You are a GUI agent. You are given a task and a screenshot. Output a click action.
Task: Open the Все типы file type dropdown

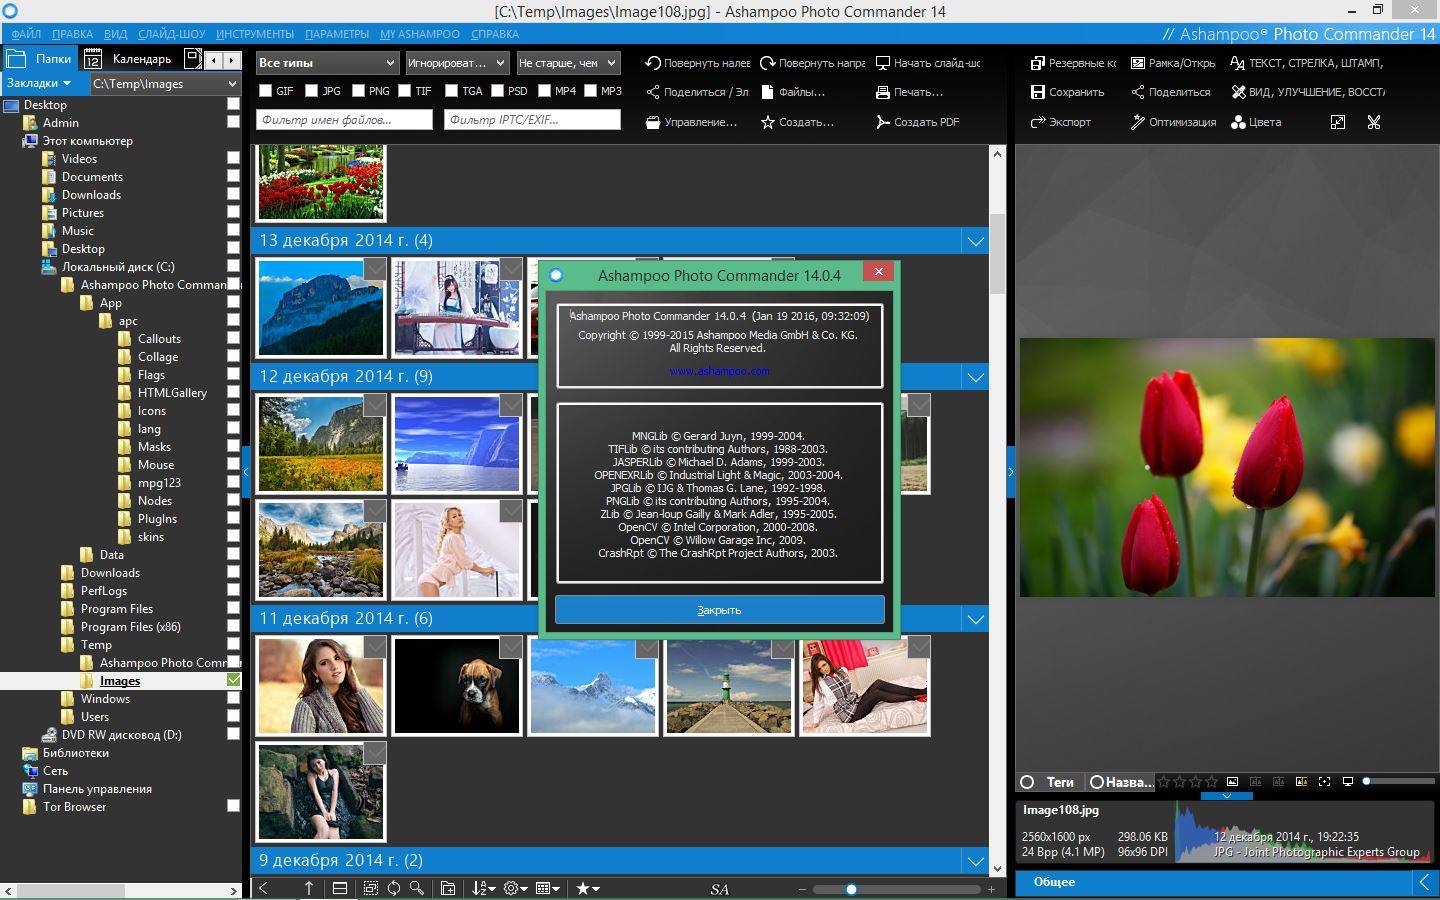click(x=327, y=63)
